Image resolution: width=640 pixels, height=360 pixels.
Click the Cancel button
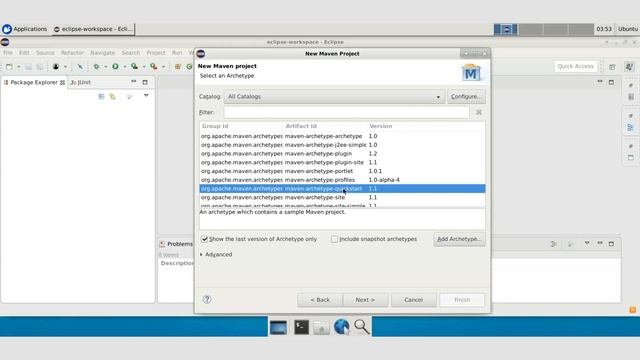pos(413,300)
